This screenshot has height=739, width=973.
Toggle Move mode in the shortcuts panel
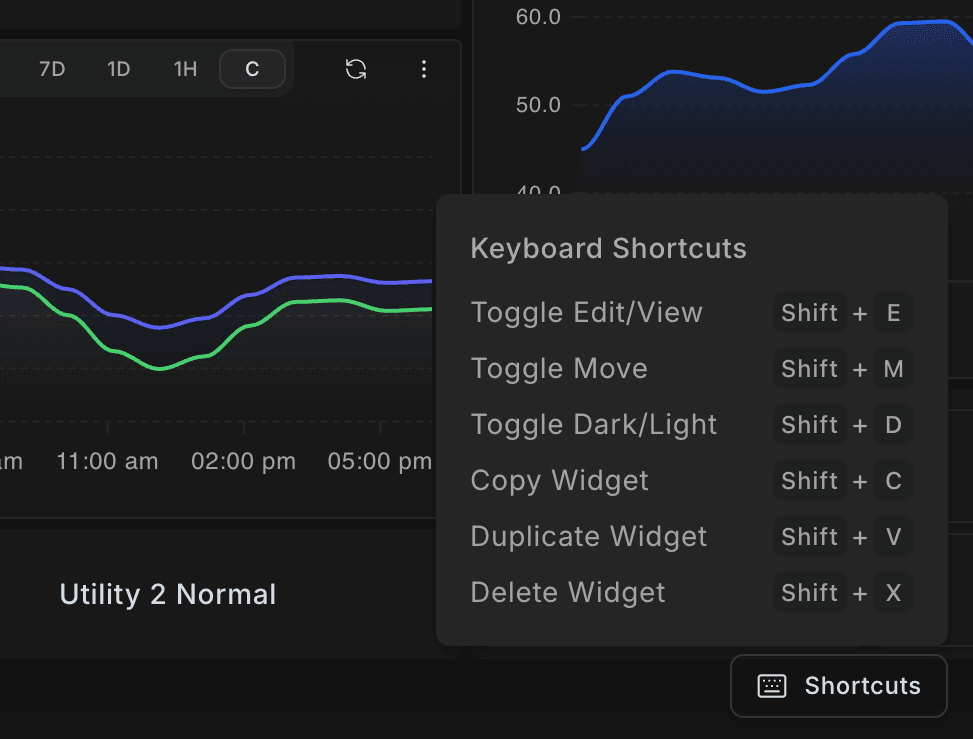pyautogui.click(x=559, y=368)
